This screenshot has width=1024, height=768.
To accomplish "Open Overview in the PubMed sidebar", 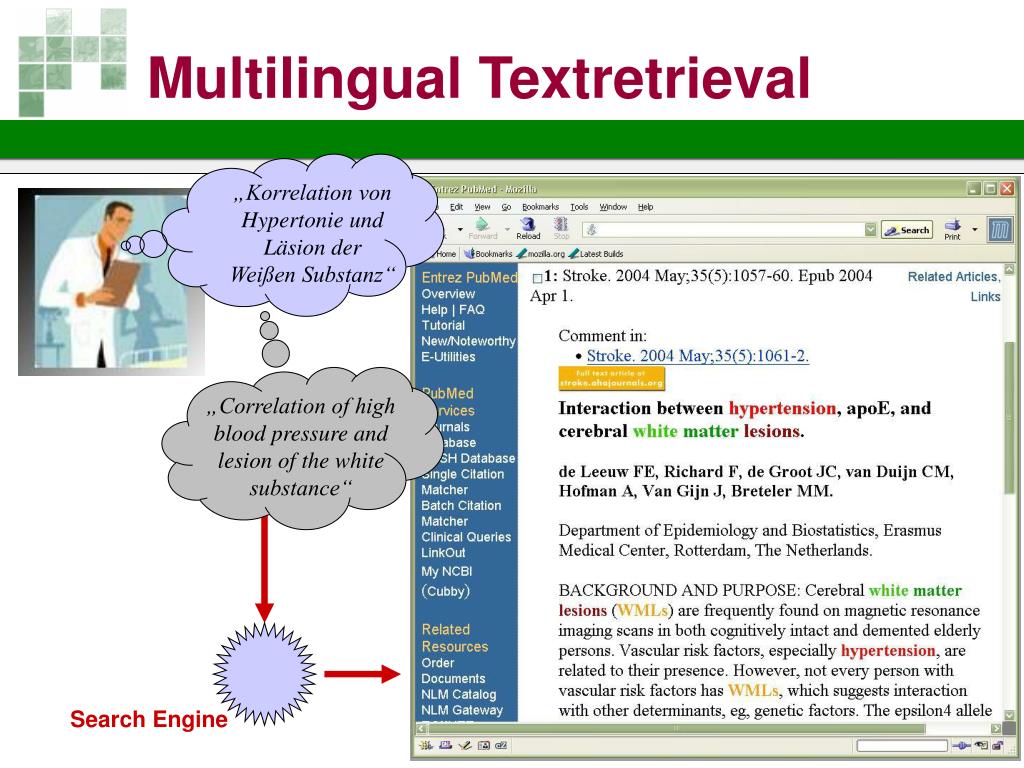I will (448, 294).
